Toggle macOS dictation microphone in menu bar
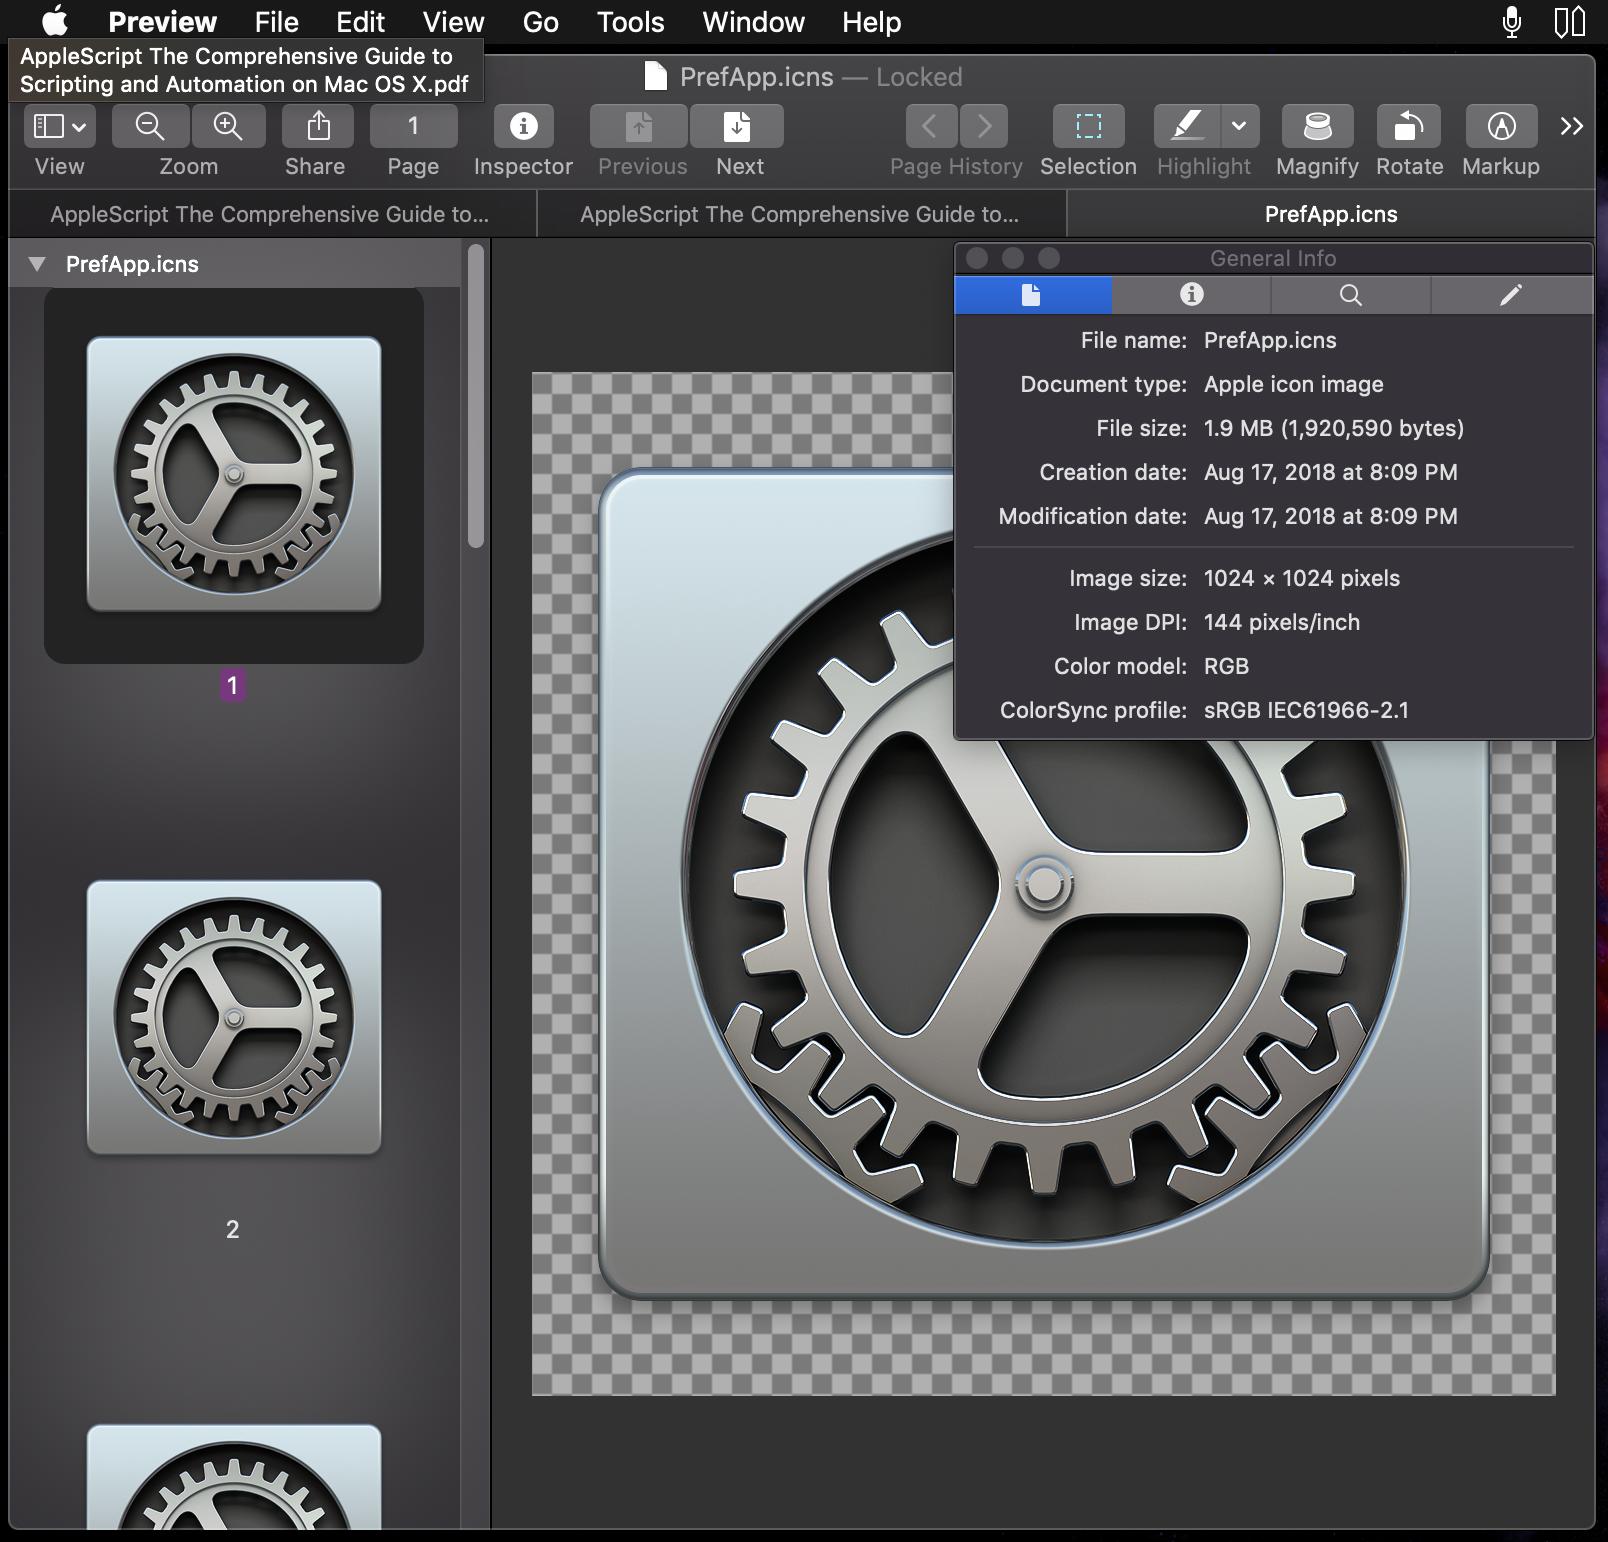 click(1512, 22)
